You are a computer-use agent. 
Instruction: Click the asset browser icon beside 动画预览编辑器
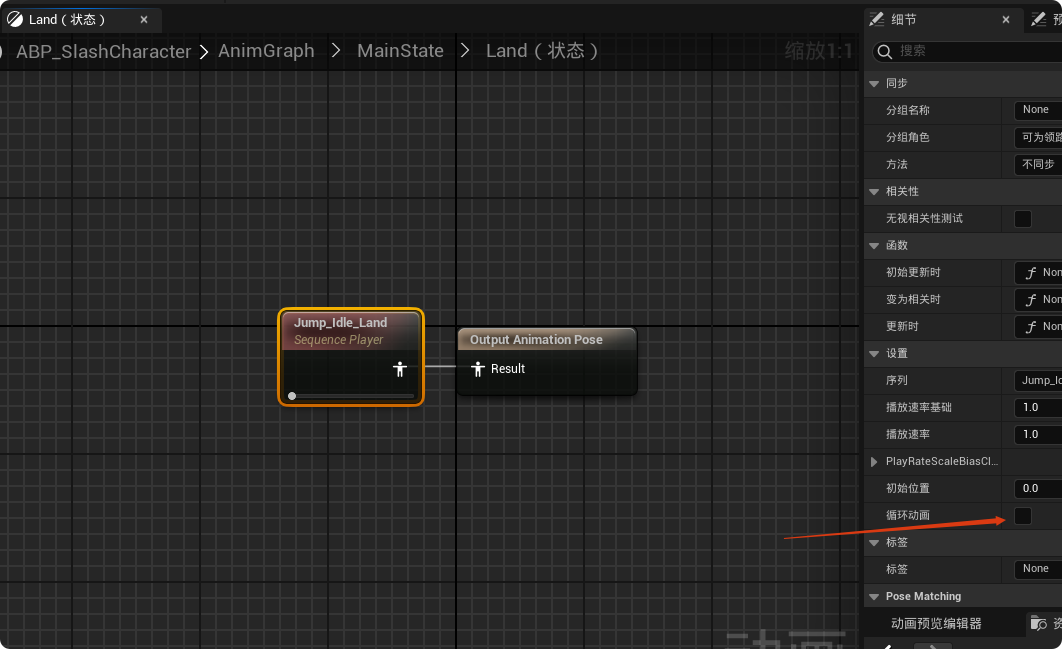click(x=1038, y=623)
